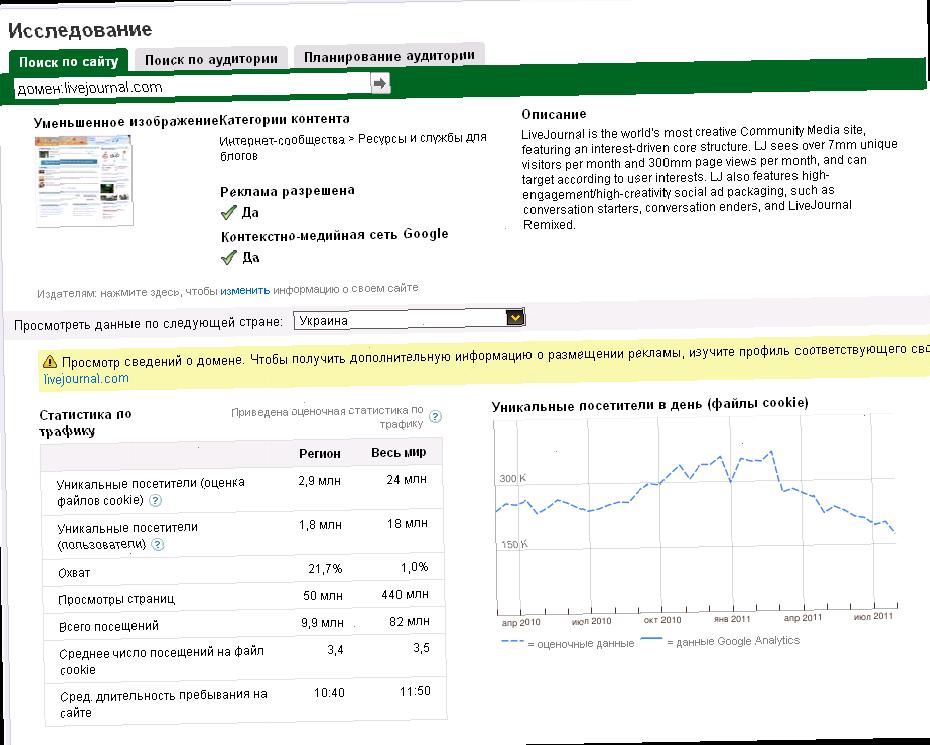Click worldwide visits per cookie value 3,5
930x745 pixels.
[x=421, y=648]
